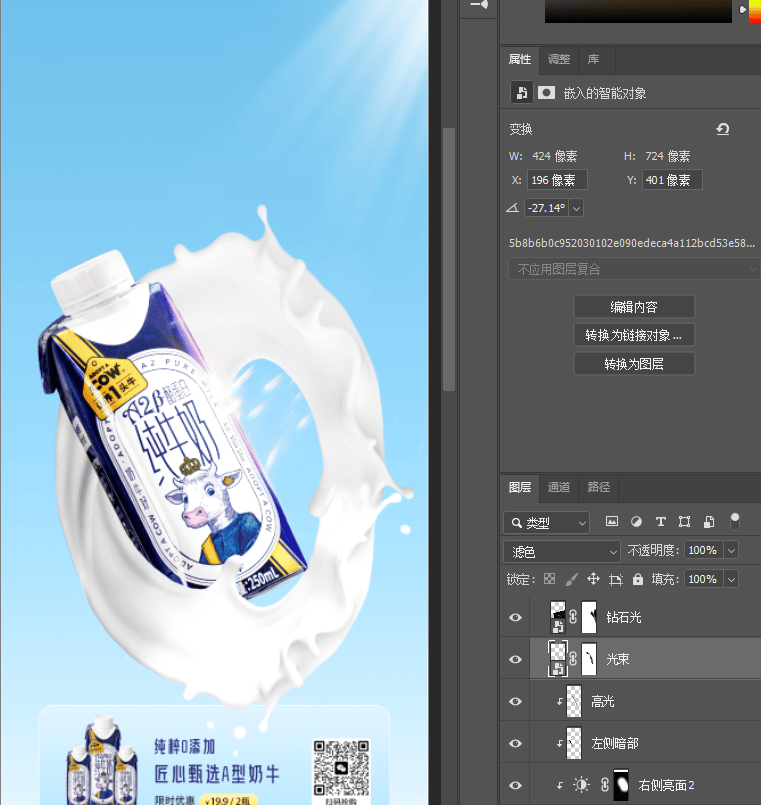Click the dark gradient color ramp at top
Viewport: 761px width, 805px height.
[638, 11]
